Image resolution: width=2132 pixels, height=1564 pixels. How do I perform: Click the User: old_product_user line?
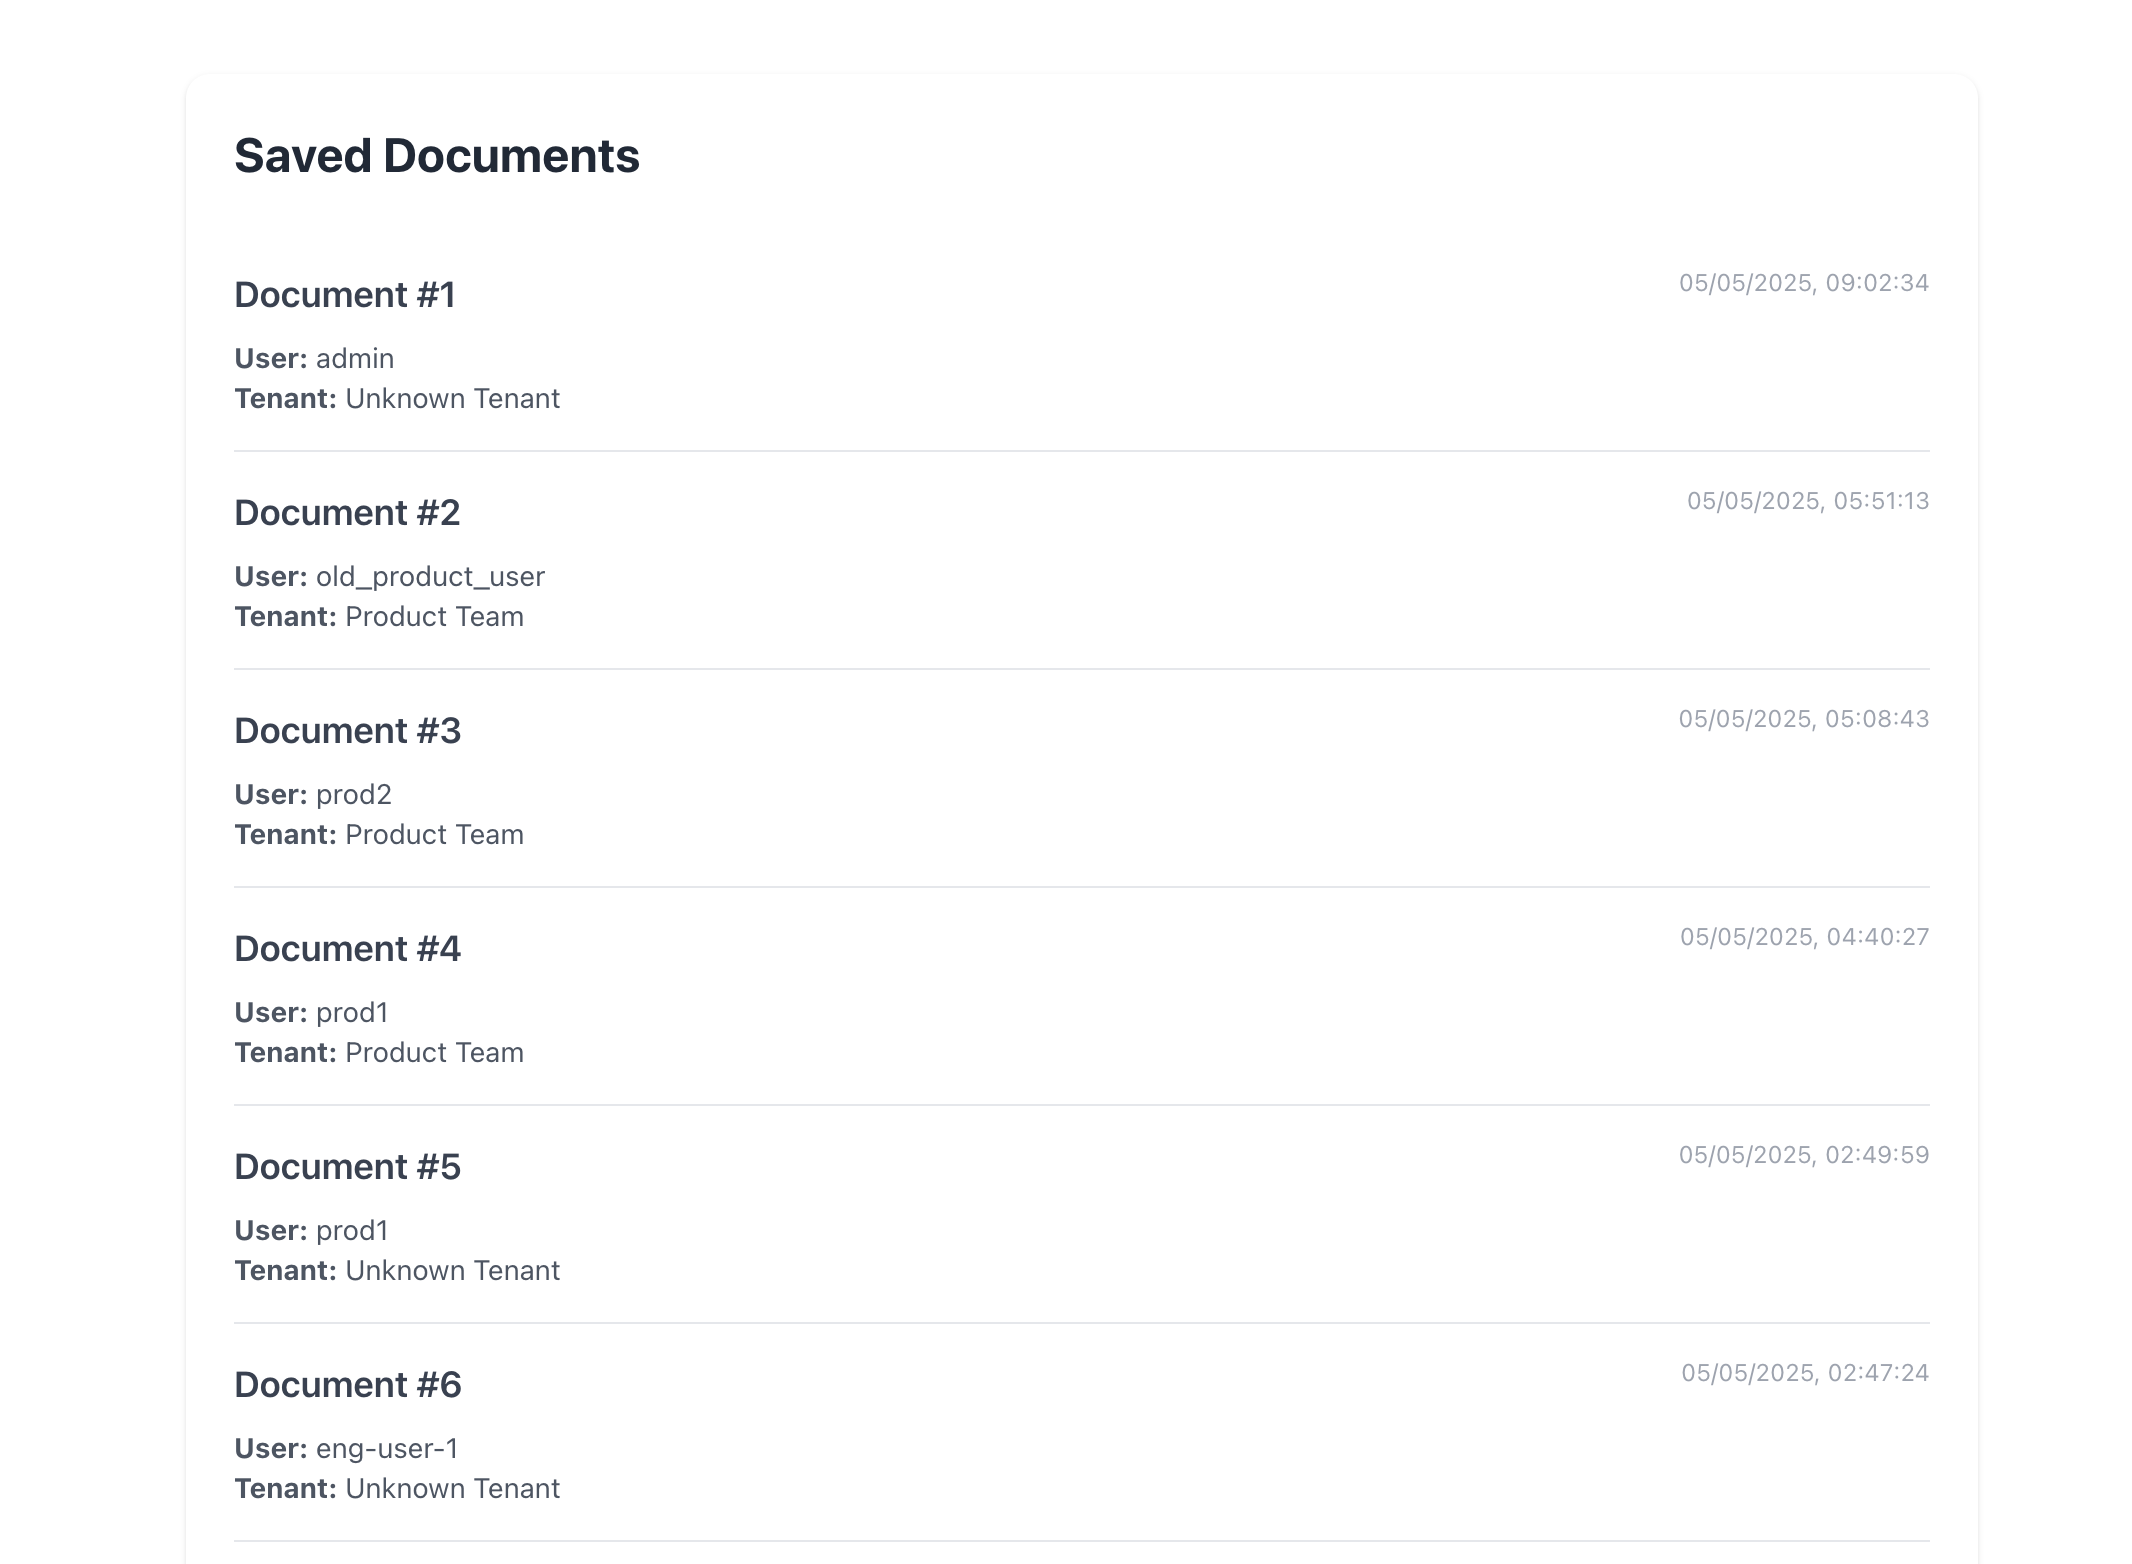(x=390, y=576)
